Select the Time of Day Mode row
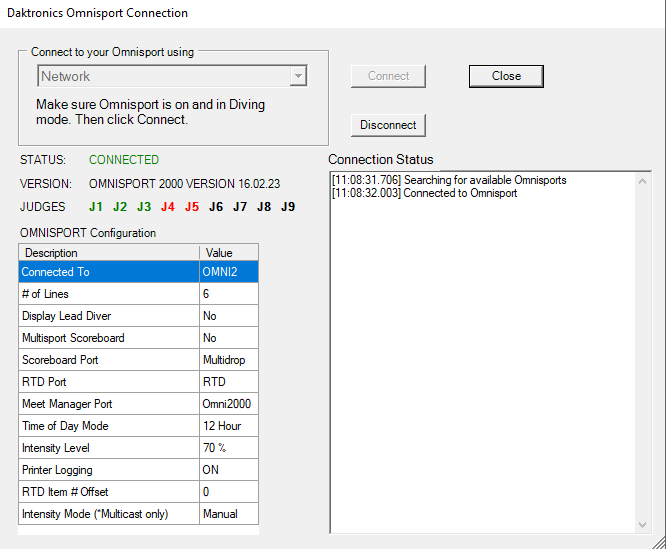 pyautogui.click(x=138, y=426)
